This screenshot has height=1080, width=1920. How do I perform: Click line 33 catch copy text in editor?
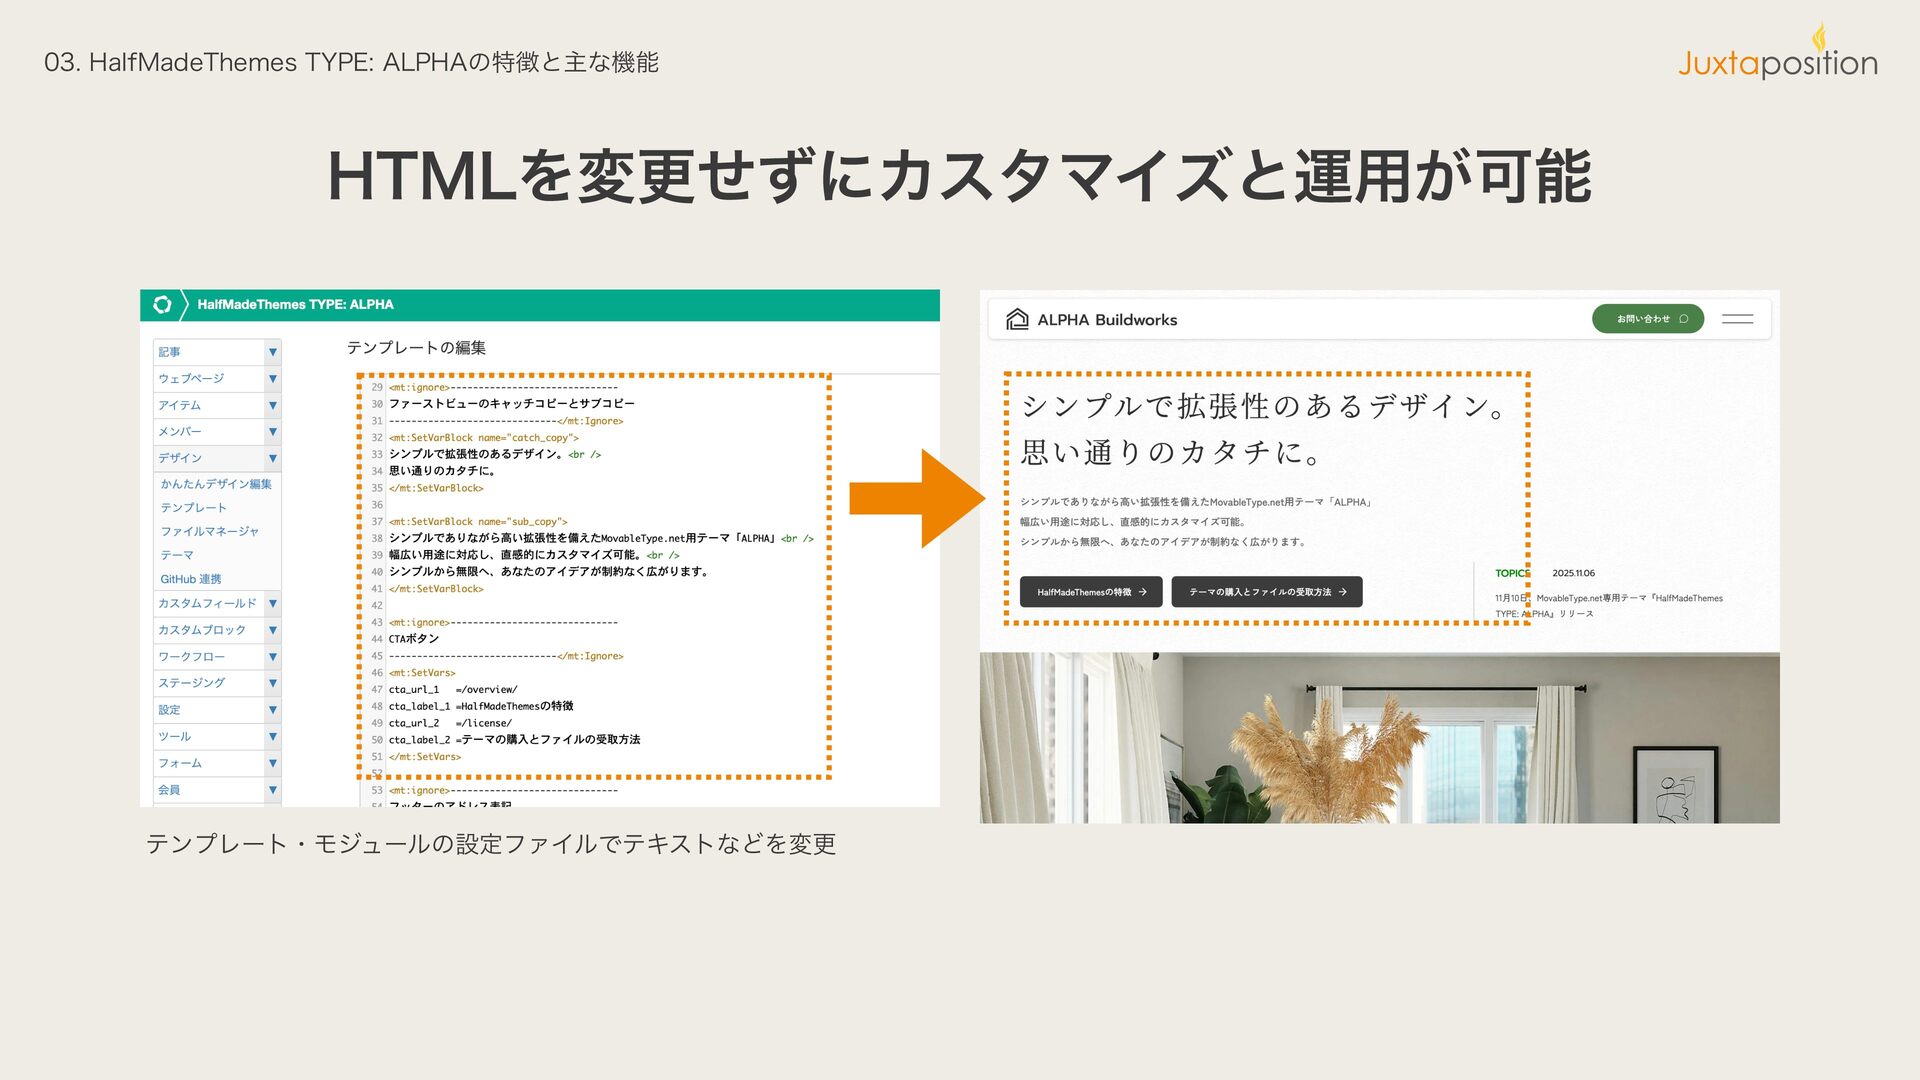point(474,454)
